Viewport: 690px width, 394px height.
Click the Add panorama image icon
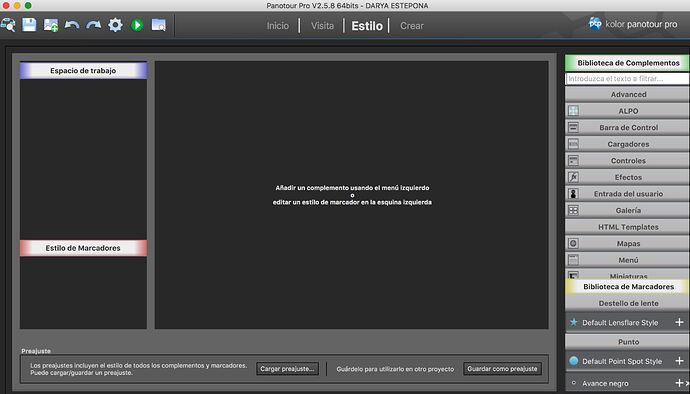tap(51, 25)
